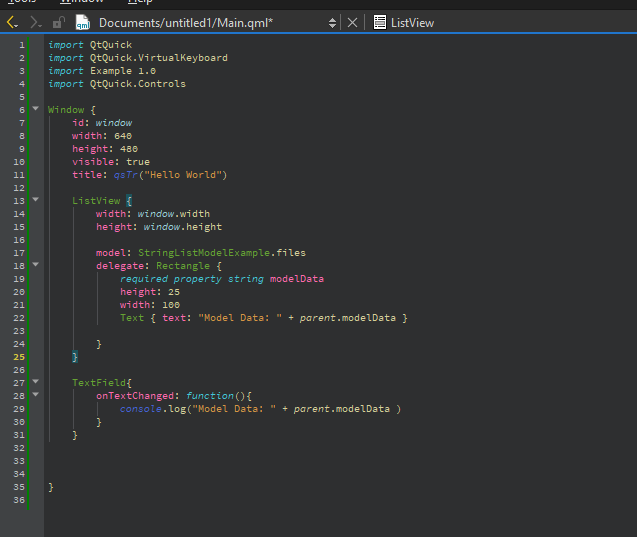Click the "Hello World" string
Screen dimensions: 637x537
pos(183,175)
